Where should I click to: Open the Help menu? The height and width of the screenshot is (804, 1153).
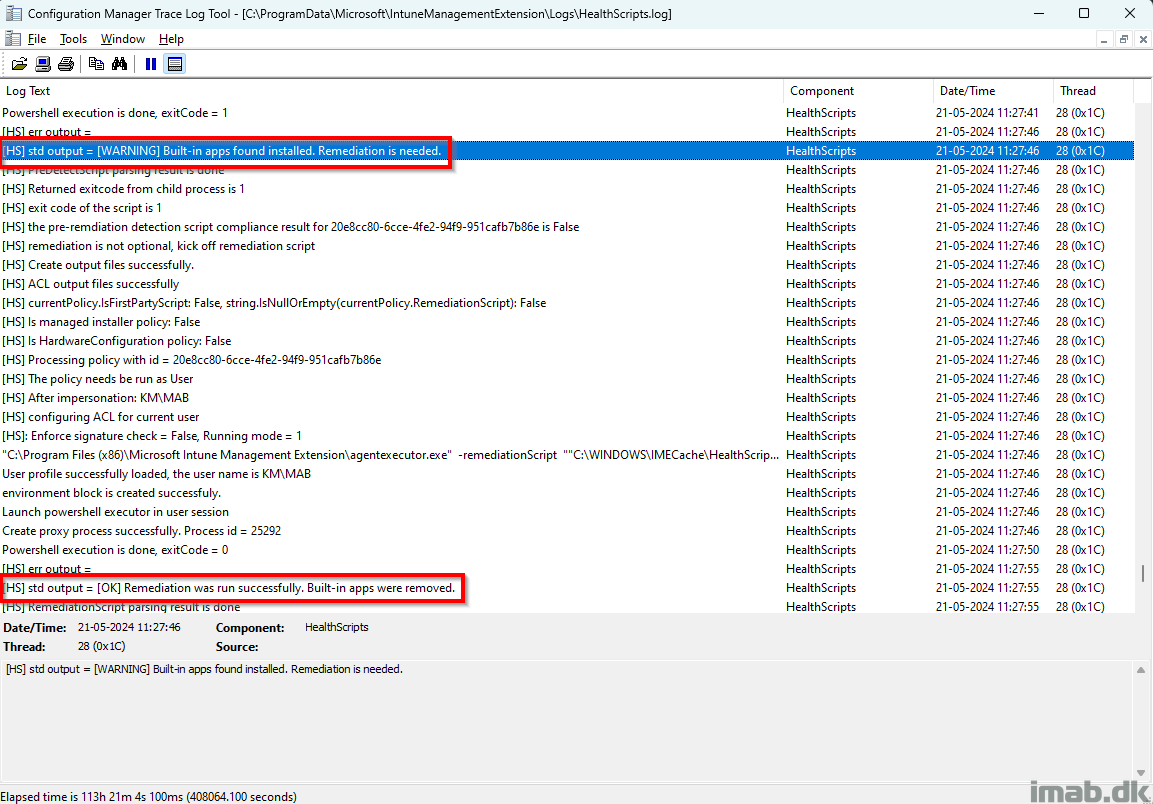(171, 39)
